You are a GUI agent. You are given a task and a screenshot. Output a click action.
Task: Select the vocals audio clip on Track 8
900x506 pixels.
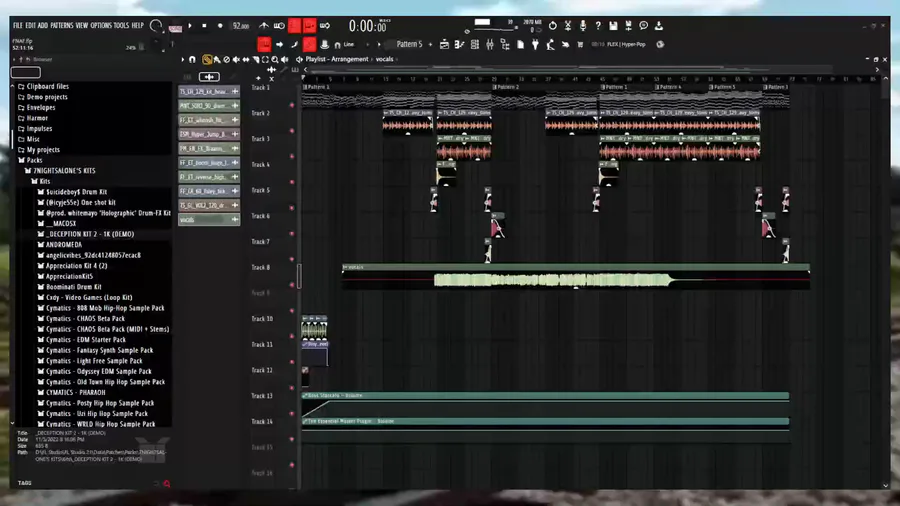coord(576,276)
